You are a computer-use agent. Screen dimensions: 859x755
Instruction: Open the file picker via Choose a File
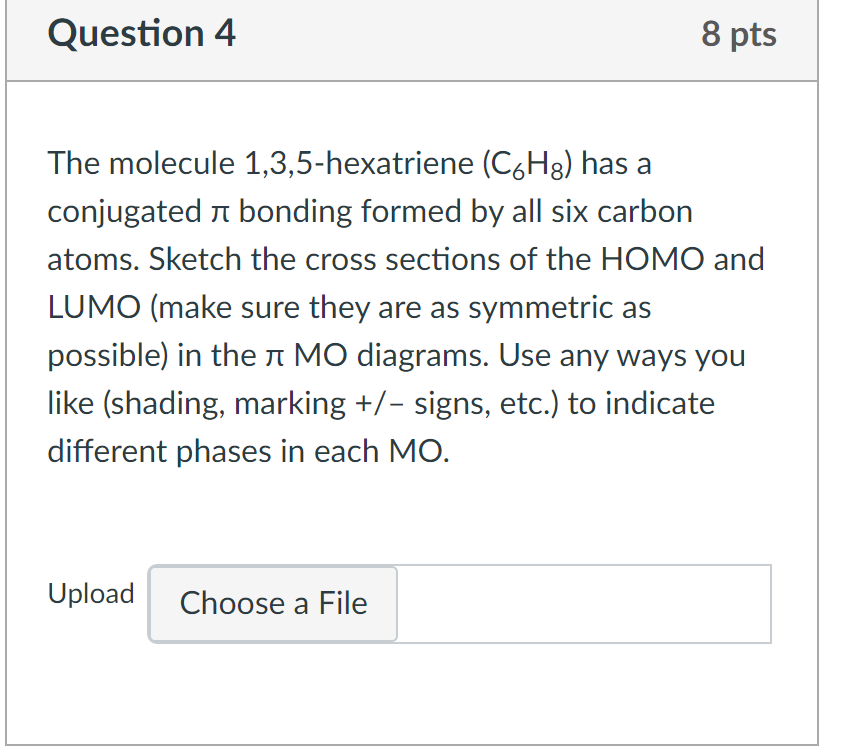tap(271, 604)
